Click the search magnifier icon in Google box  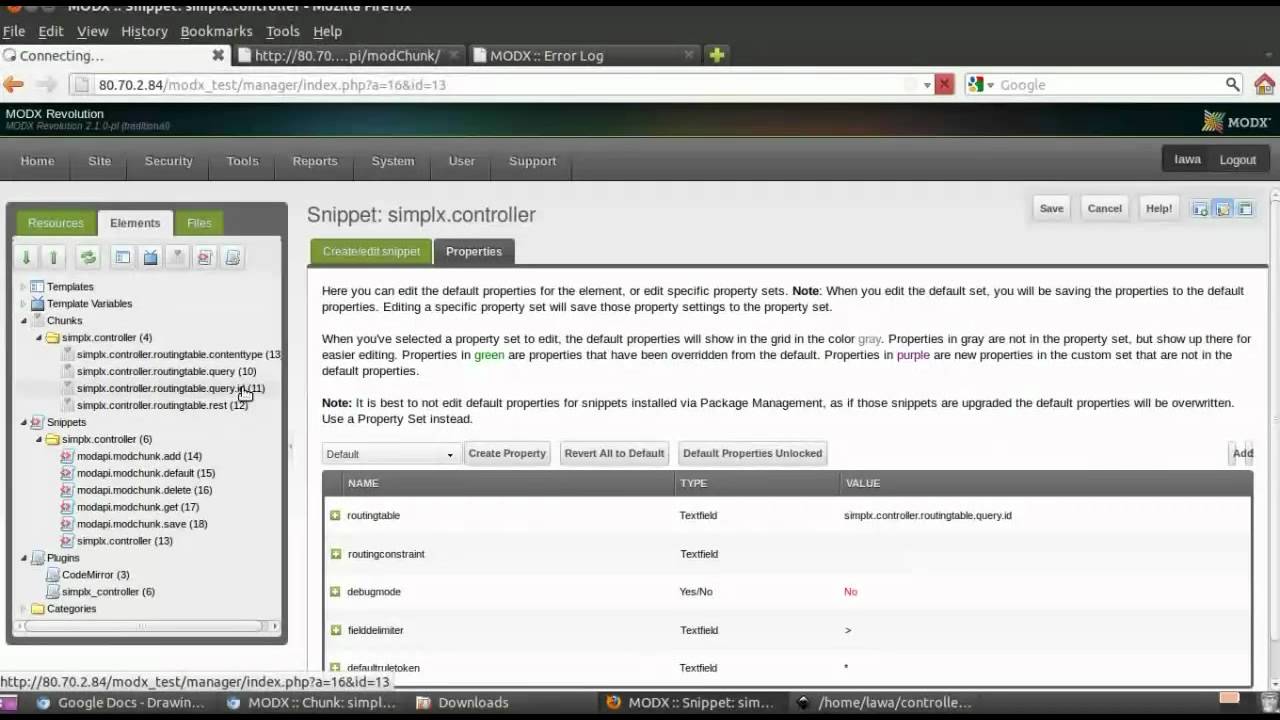[1233, 85]
